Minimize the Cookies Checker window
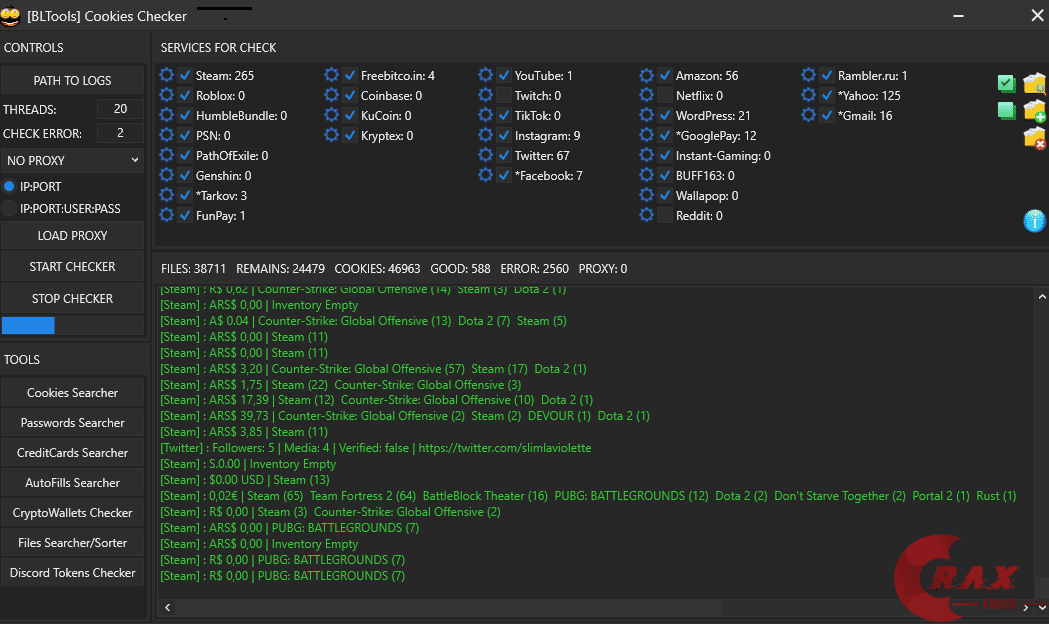Image resolution: width=1049 pixels, height=624 pixels. point(958,15)
